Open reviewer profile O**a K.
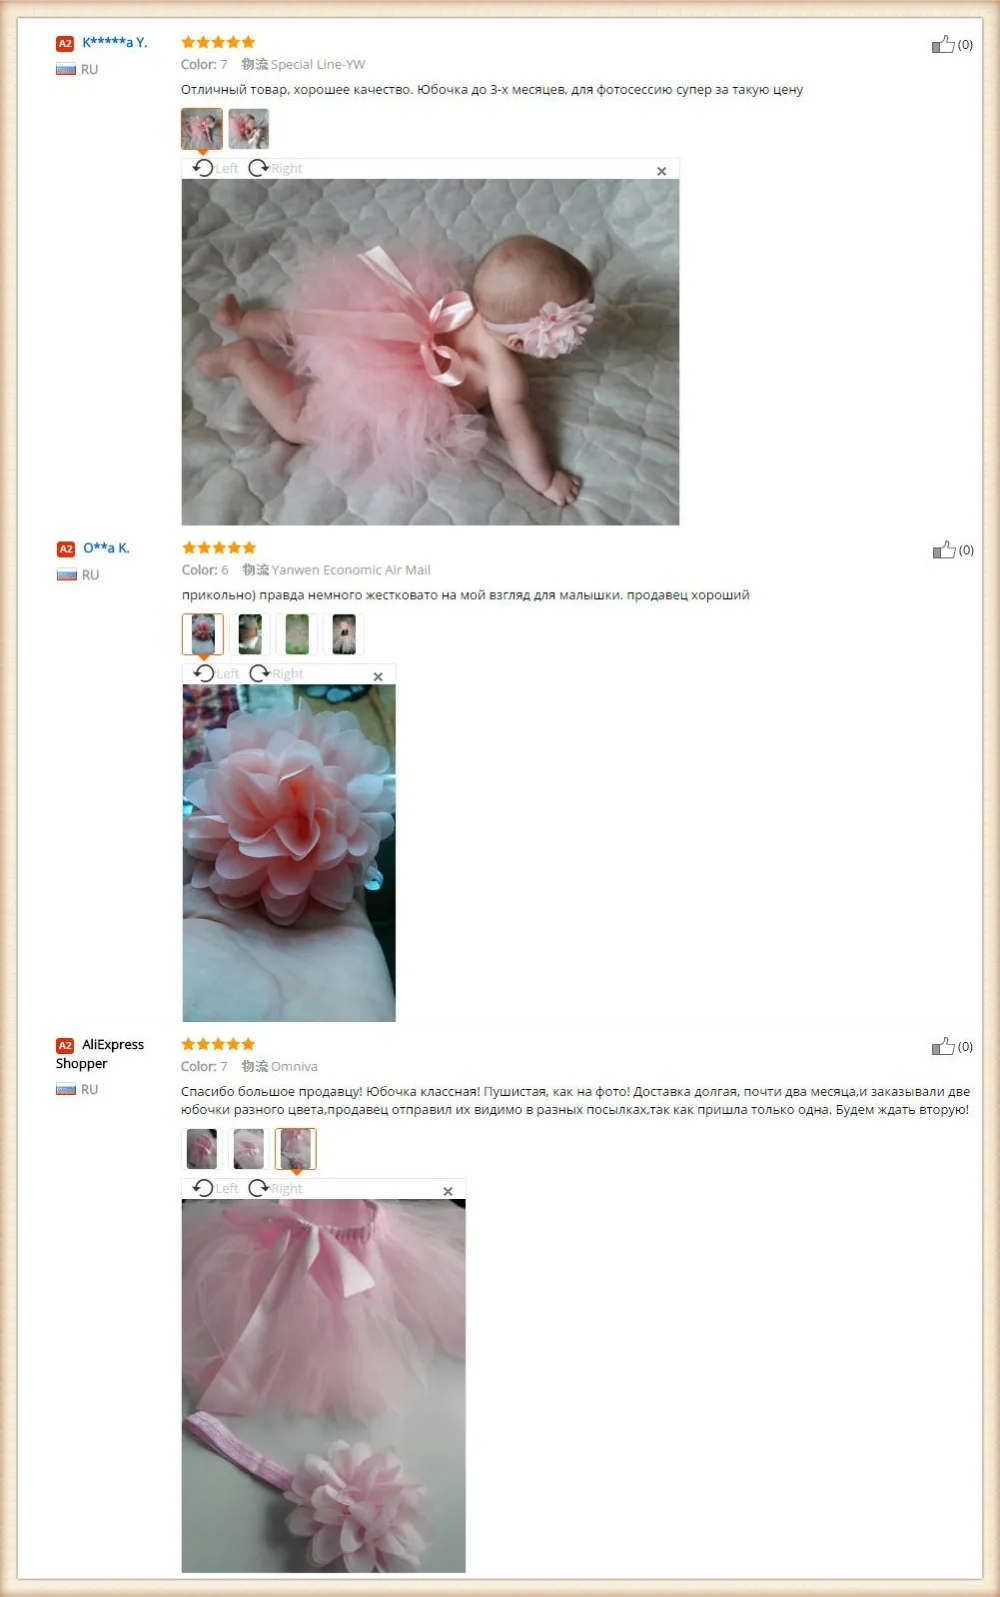The height and width of the screenshot is (1597, 1000). coord(106,548)
